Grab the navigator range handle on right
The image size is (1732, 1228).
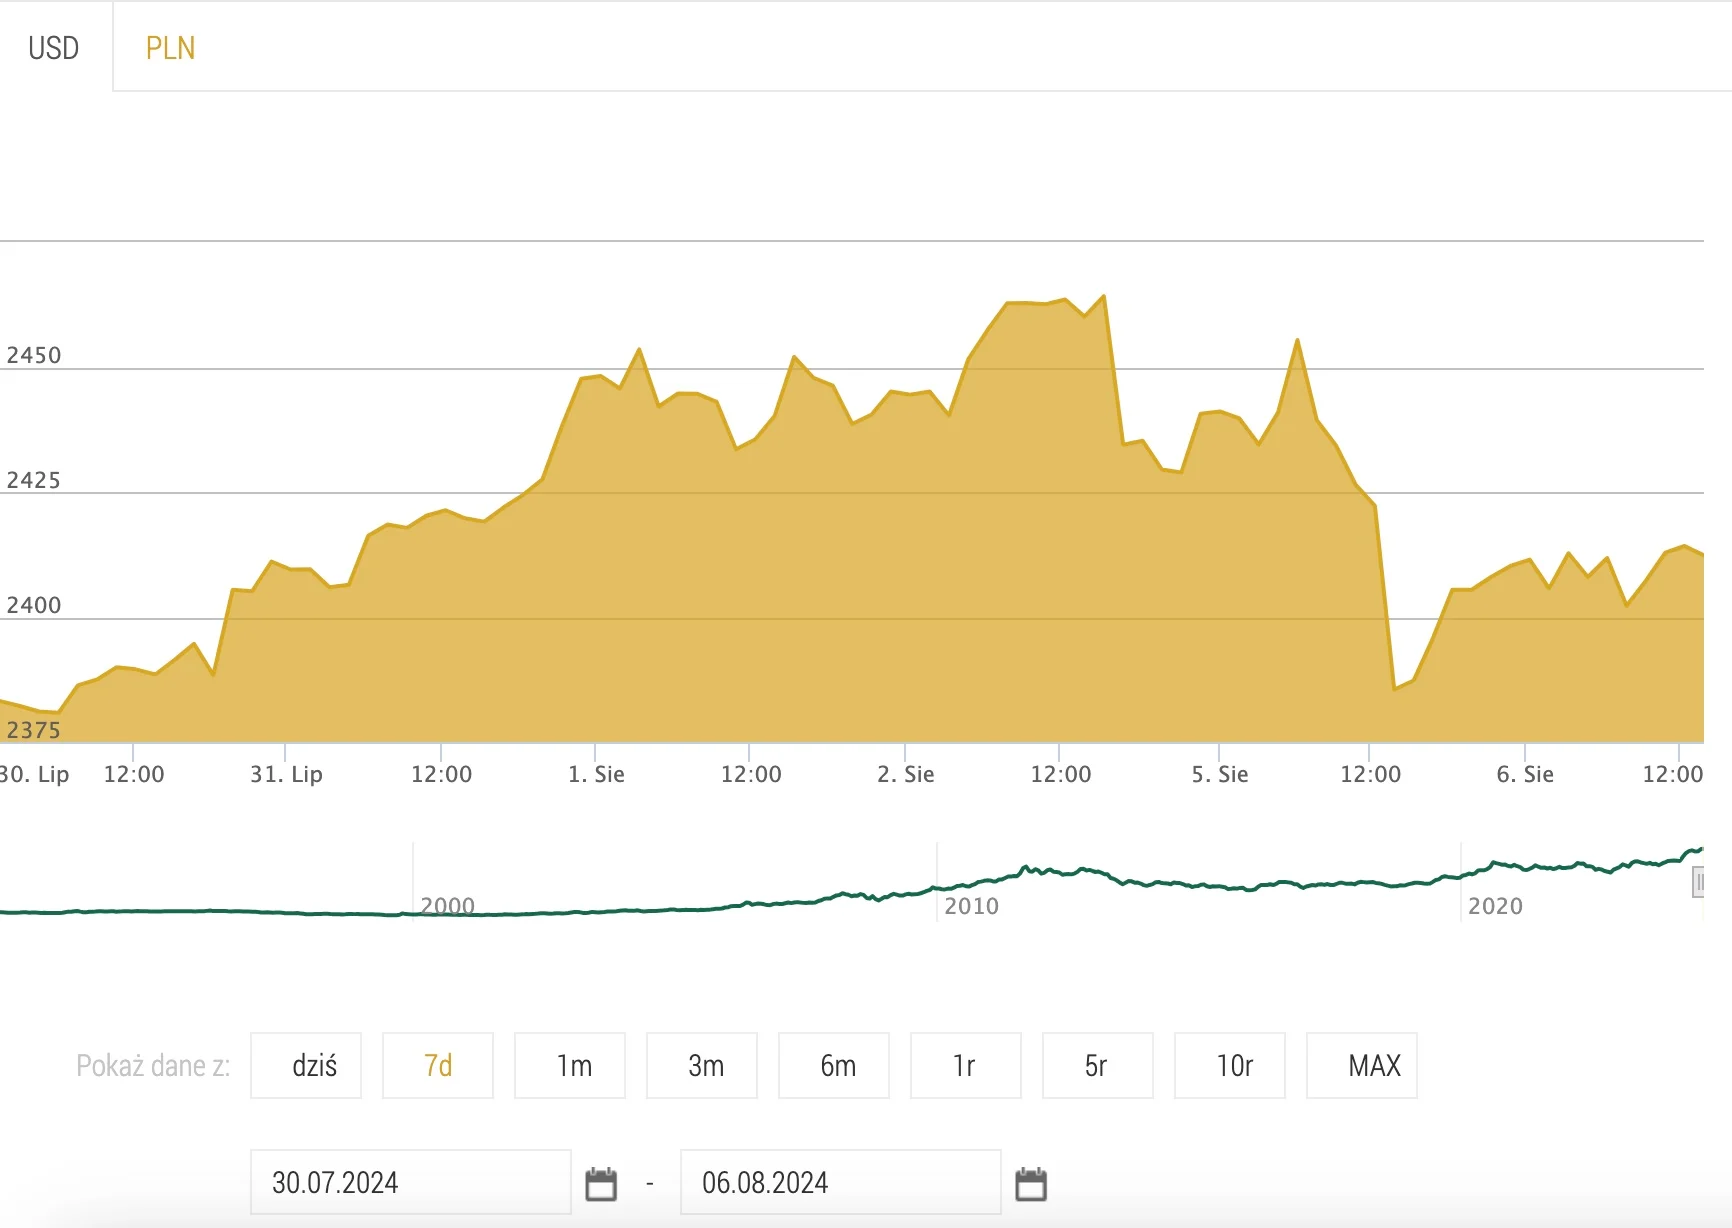point(1698,882)
